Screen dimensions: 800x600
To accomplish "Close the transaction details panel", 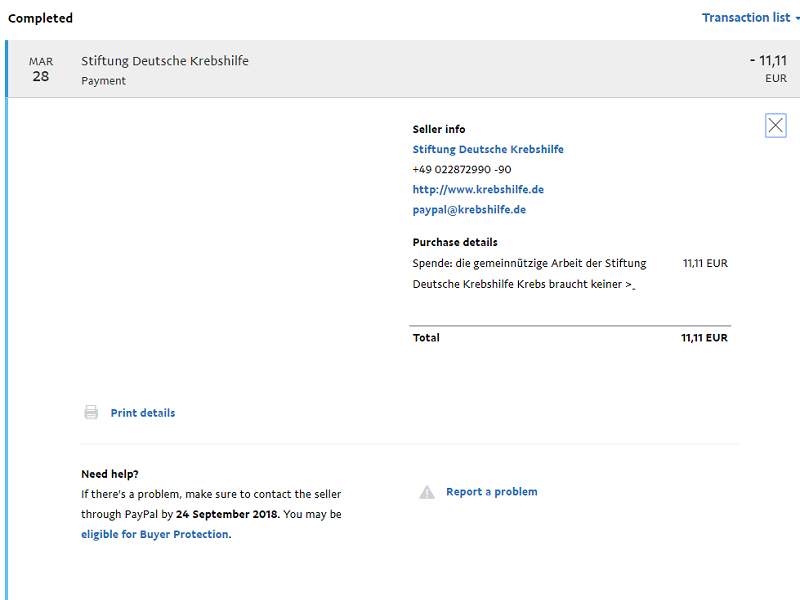I will (776, 126).
